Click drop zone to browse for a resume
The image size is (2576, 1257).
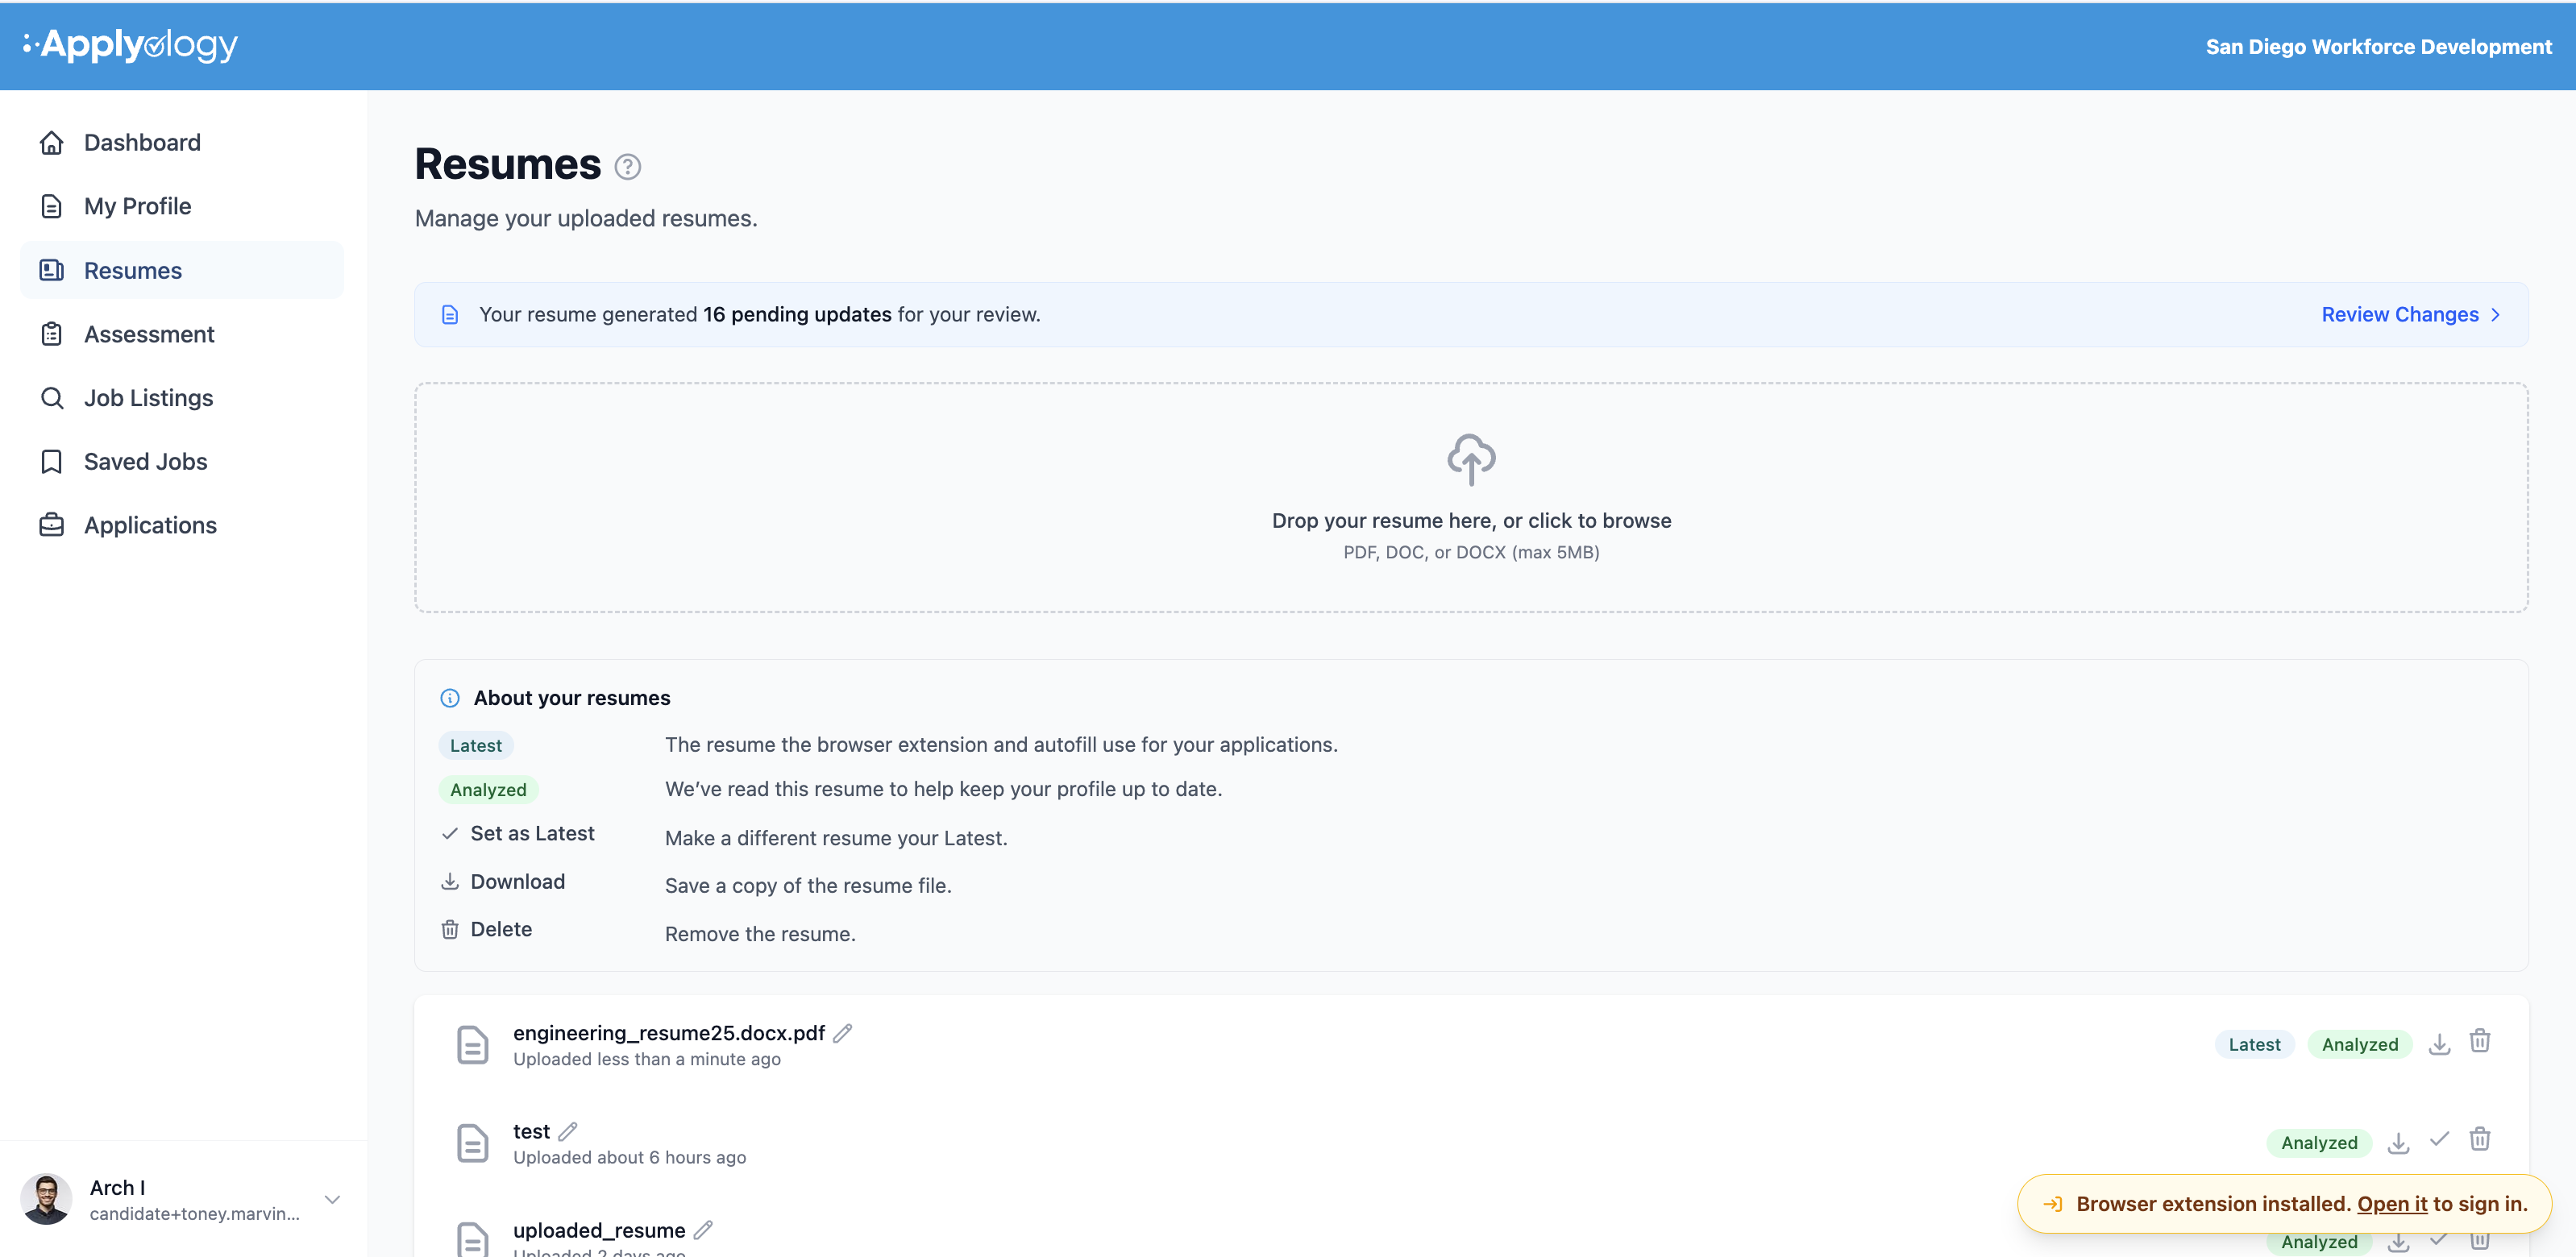coord(1471,497)
